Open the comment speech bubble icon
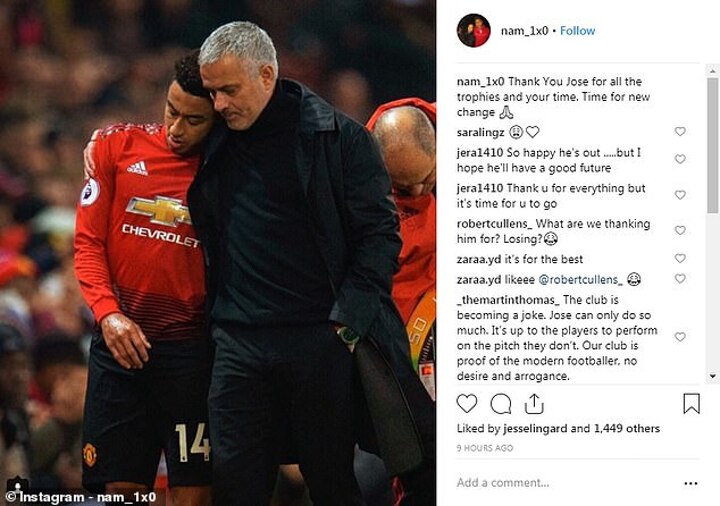The width and height of the screenshot is (720, 506). (501, 404)
